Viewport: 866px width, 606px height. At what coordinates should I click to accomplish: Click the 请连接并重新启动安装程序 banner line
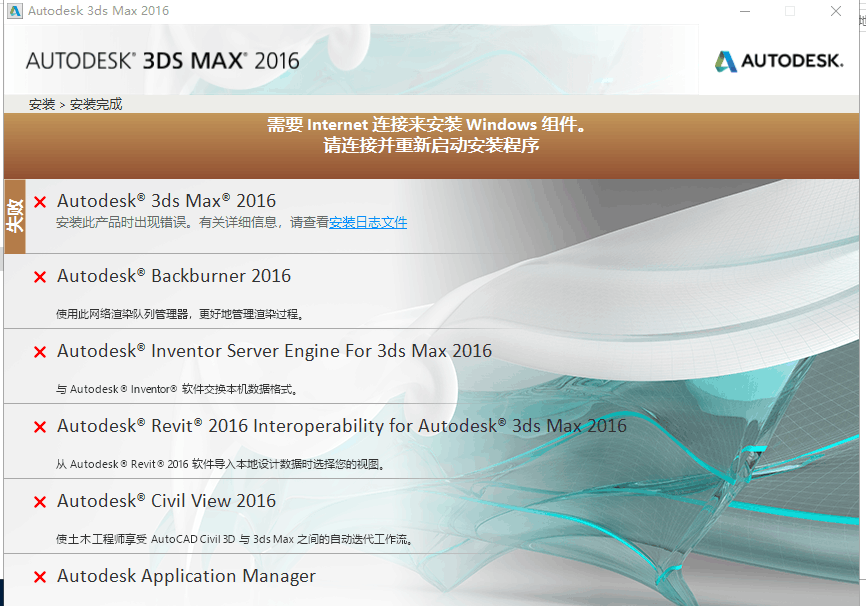coord(431,145)
